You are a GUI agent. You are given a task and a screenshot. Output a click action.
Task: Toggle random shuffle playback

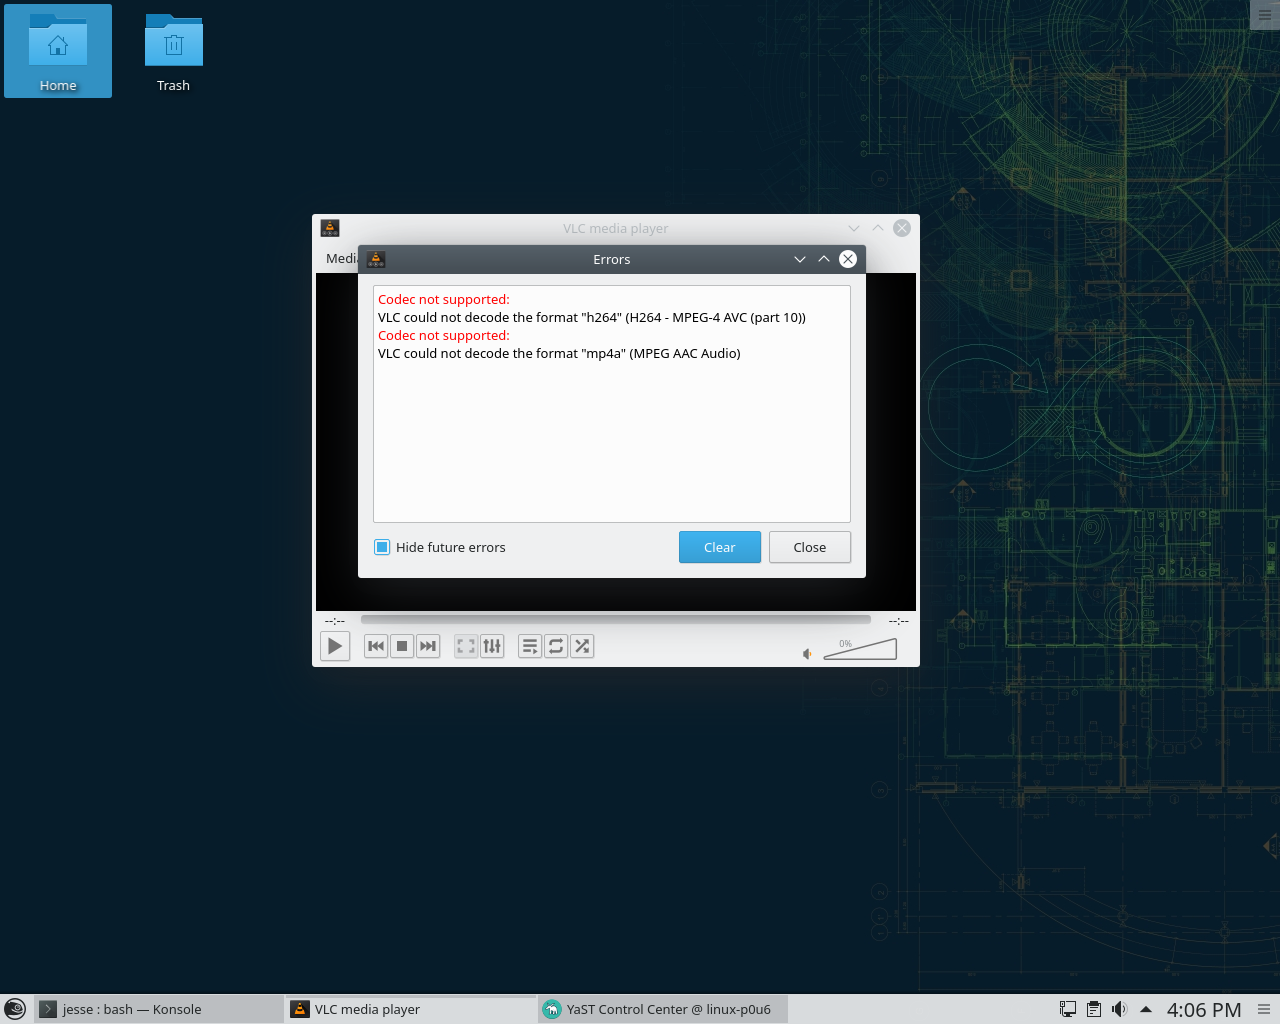582,646
